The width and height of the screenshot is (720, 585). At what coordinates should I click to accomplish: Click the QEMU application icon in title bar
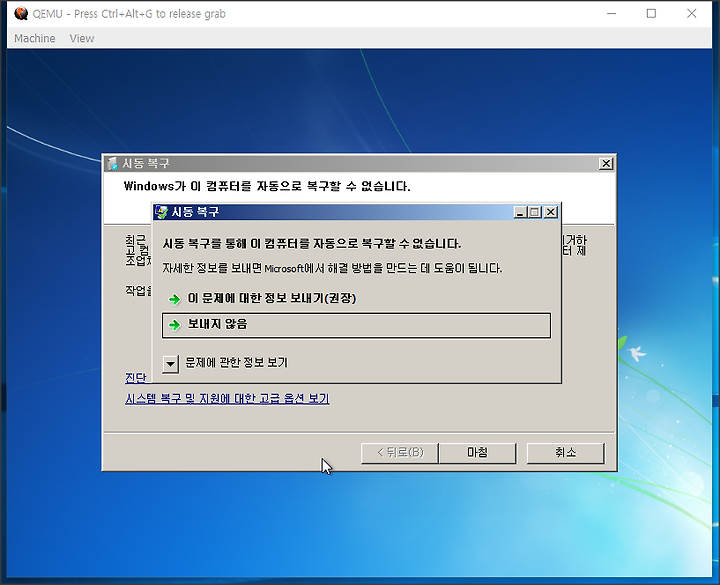21,13
